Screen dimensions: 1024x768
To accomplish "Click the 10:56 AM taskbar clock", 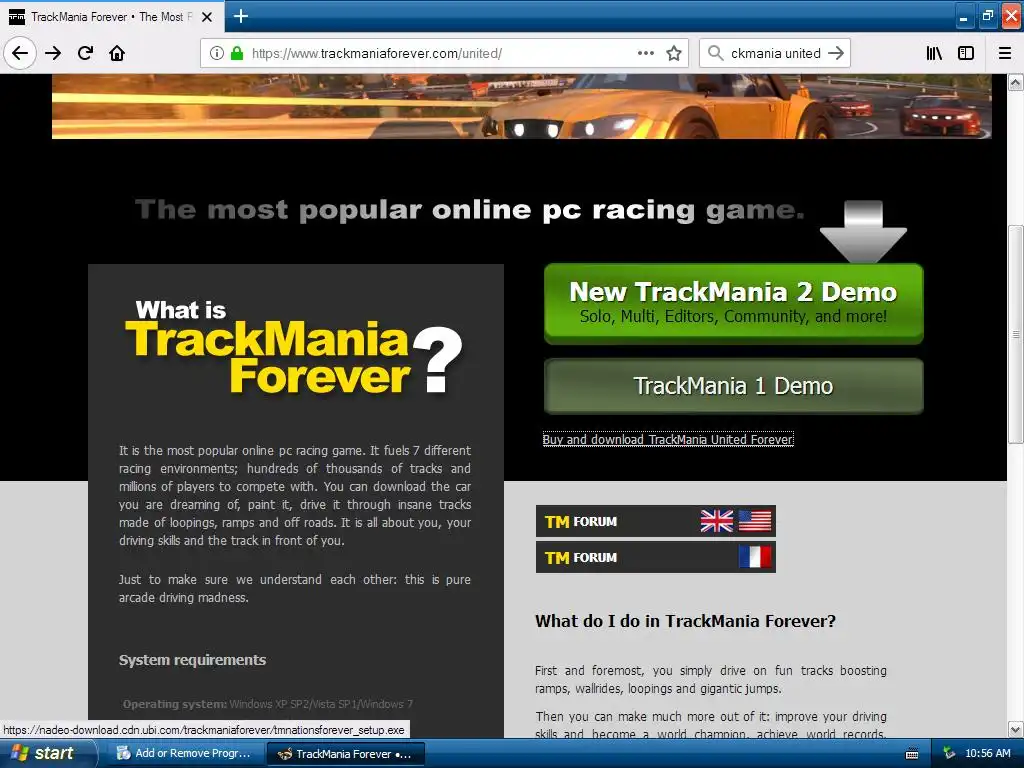I will pos(987,753).
